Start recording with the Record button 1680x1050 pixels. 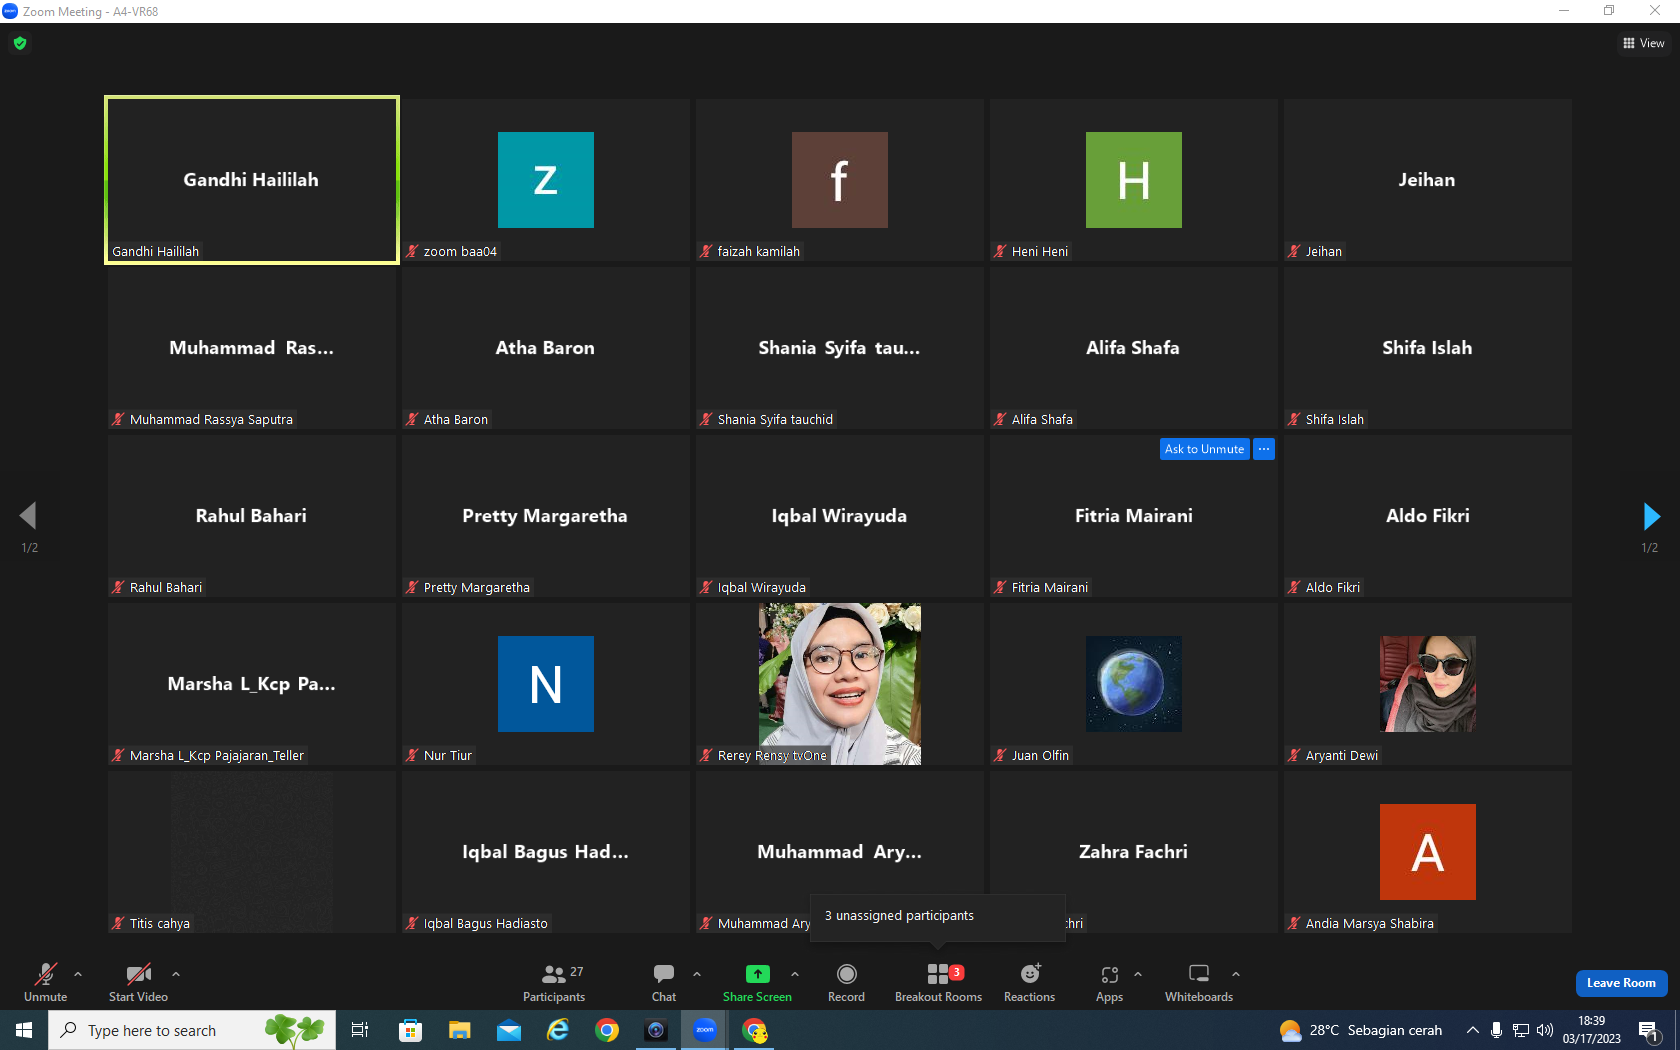(x=846, y=983)
